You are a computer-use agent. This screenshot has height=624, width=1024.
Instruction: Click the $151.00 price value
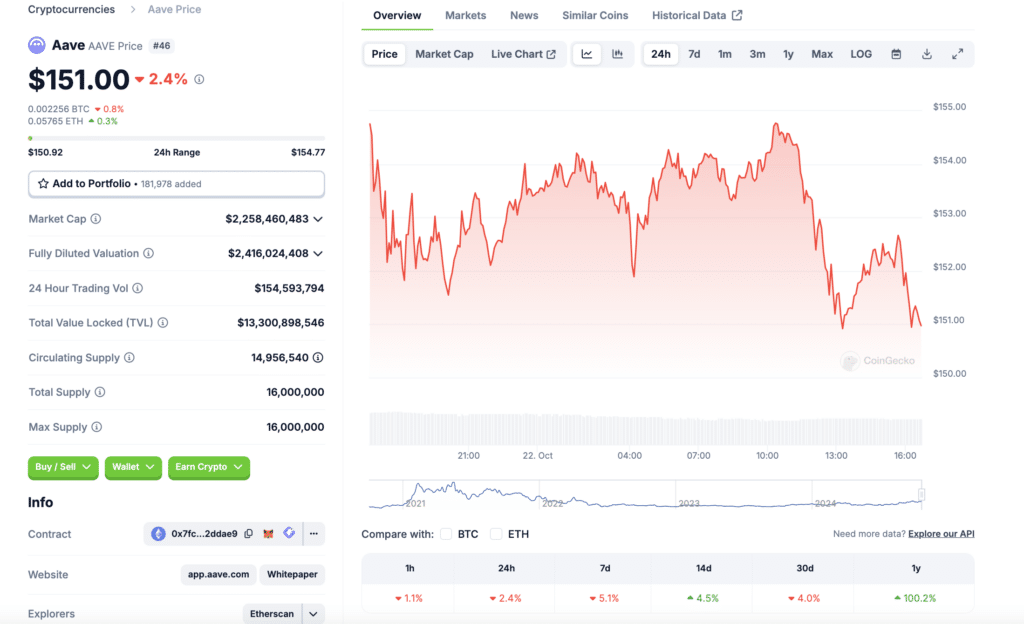[78, 80]
